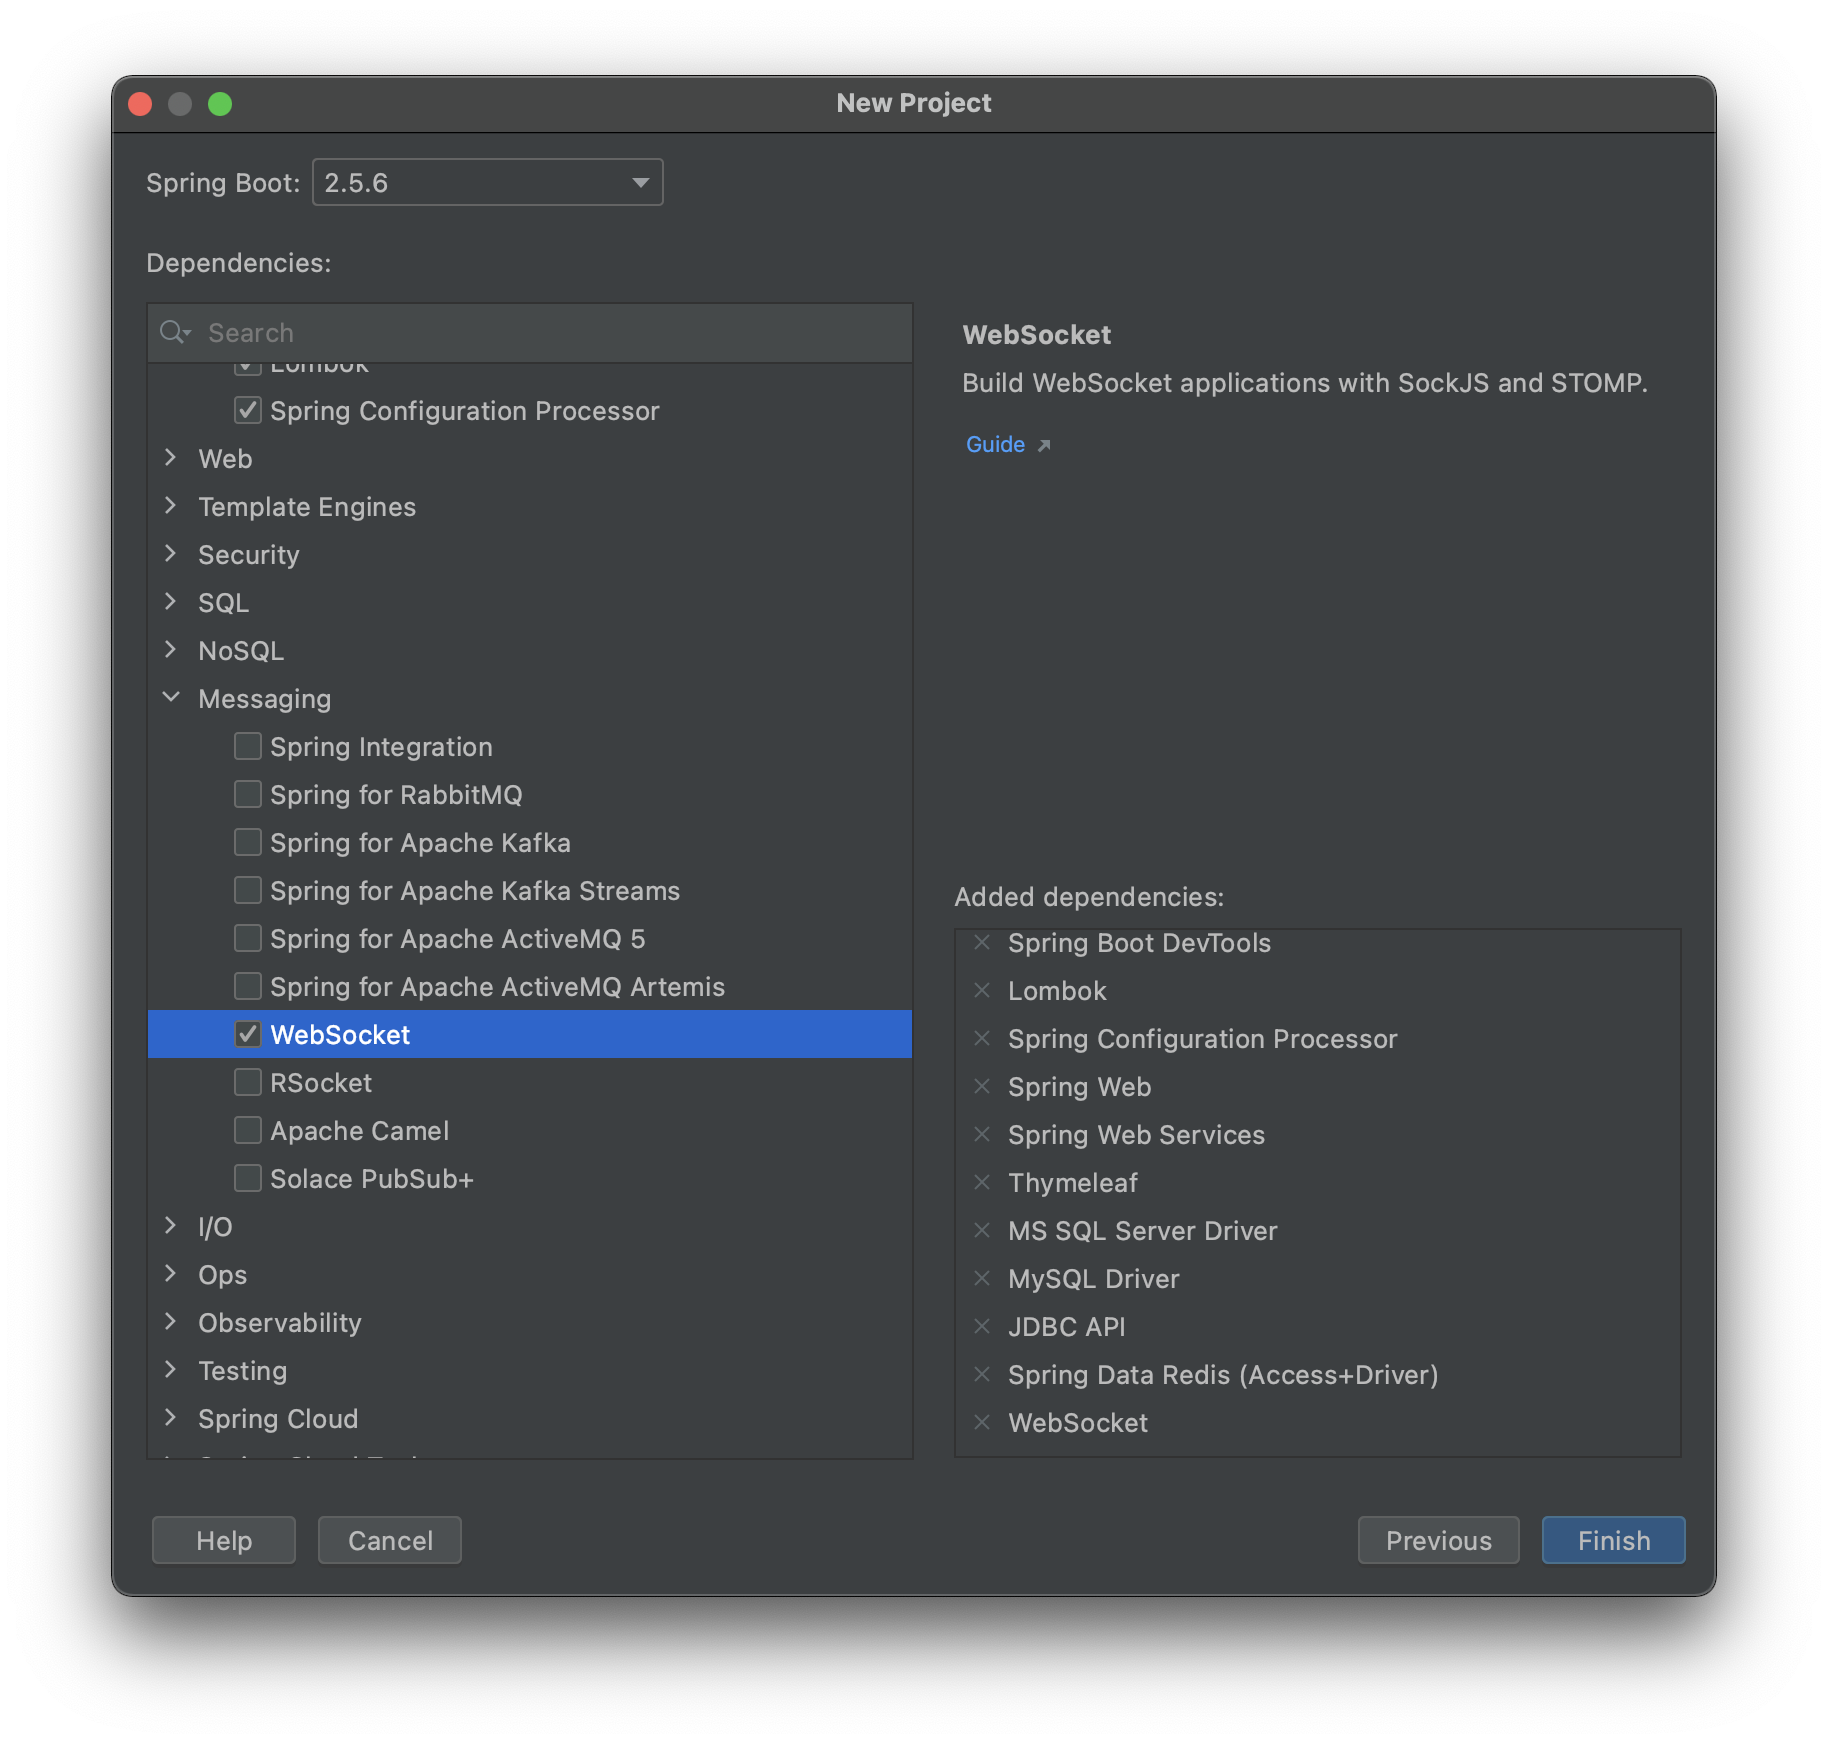This screenshot has width=1828, height=1744.
Task: Expand the I/O category
Action: click(171, 1226)
